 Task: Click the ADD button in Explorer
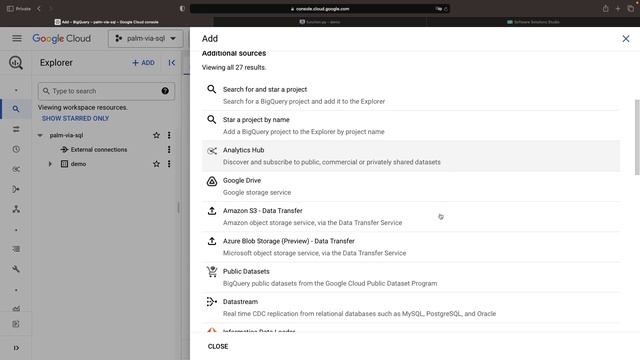point(143,63)
